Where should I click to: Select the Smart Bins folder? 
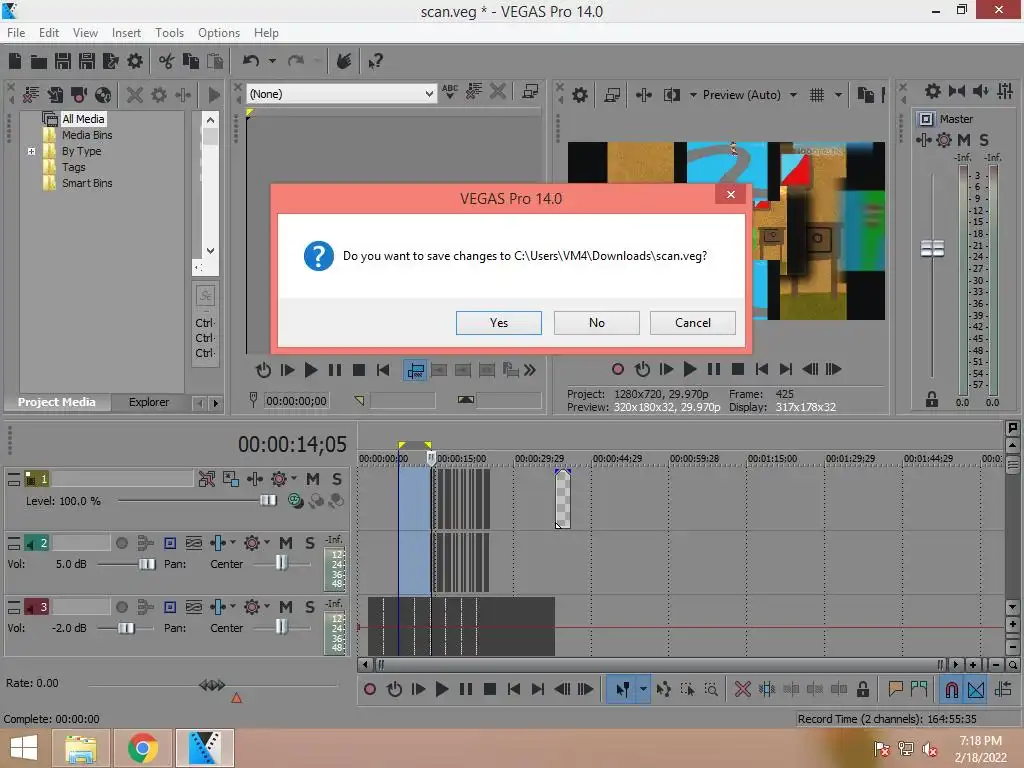(x=87, y=183)
